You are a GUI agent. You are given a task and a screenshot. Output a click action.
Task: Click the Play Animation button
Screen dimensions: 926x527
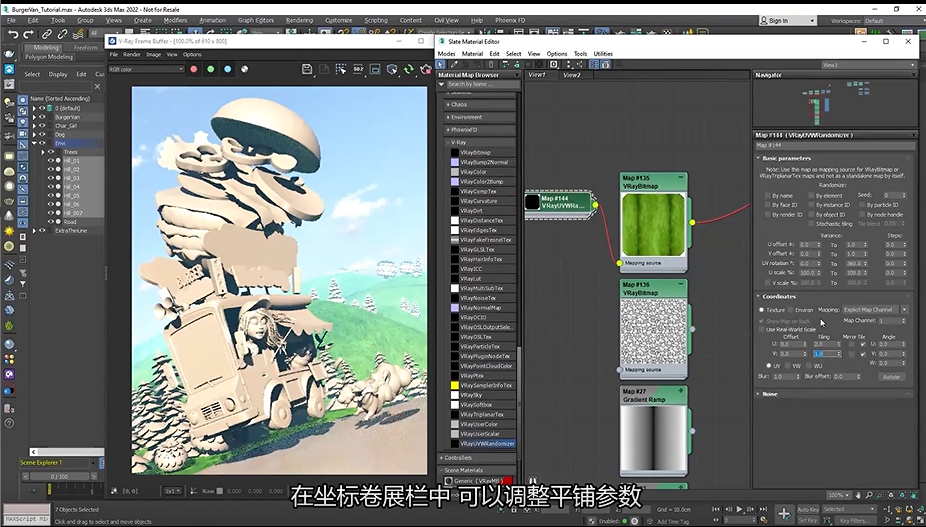[x=739, y=509]
